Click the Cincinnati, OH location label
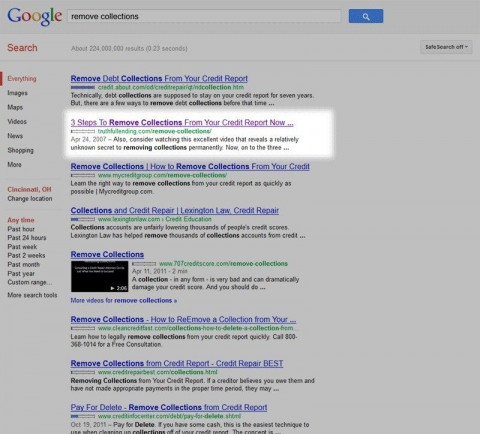 (29, 189)
